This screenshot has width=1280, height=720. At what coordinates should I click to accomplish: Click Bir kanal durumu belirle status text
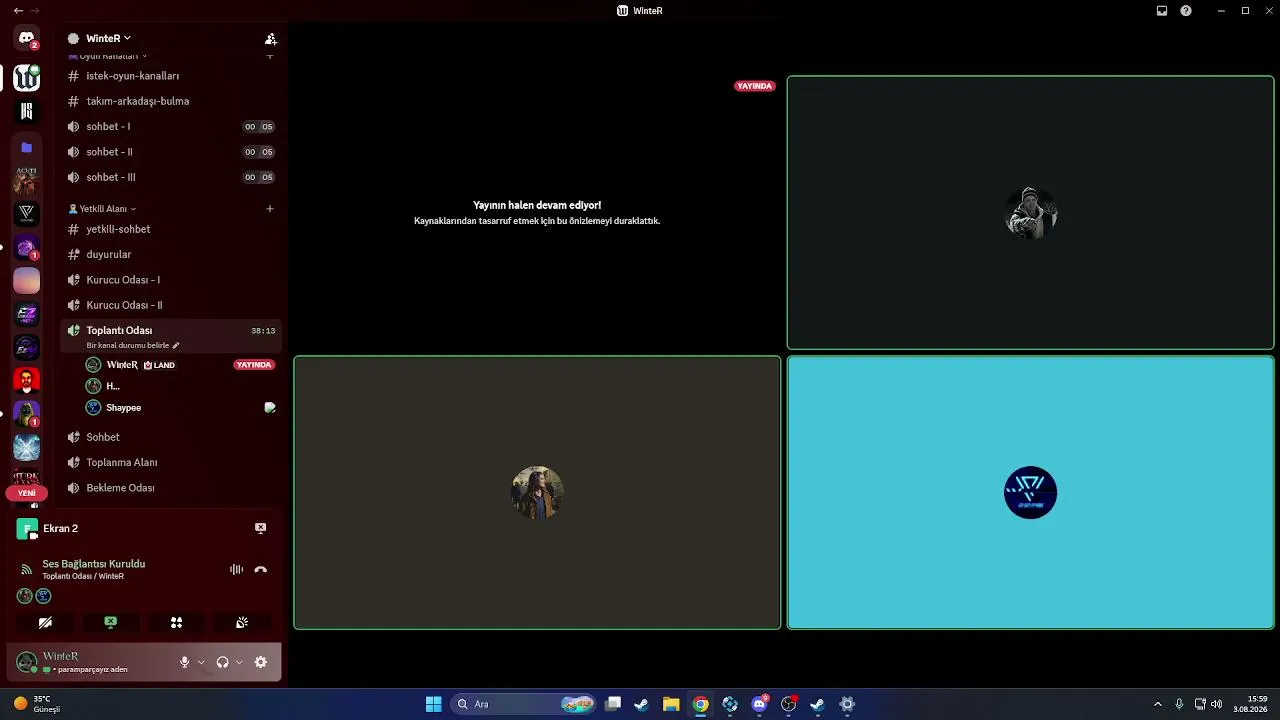tap(128, 345)
